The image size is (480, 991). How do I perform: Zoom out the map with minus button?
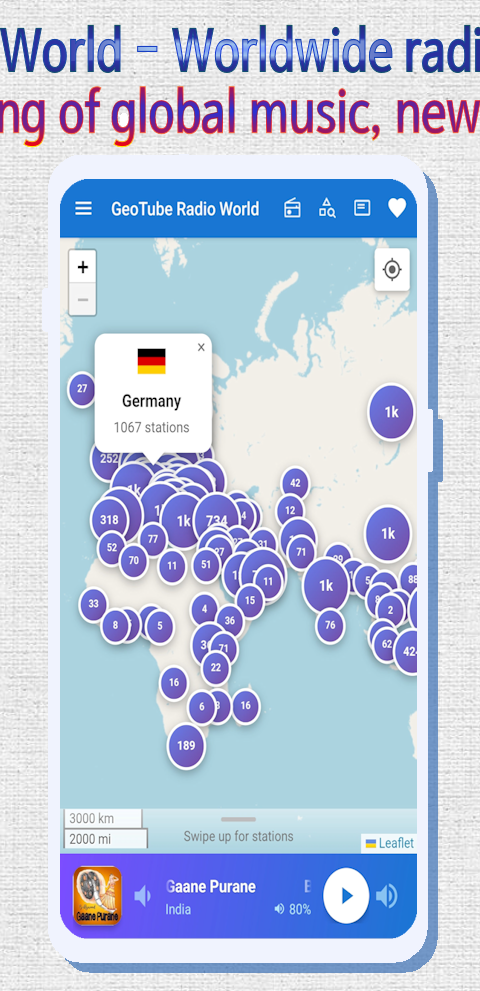[83, 300]
